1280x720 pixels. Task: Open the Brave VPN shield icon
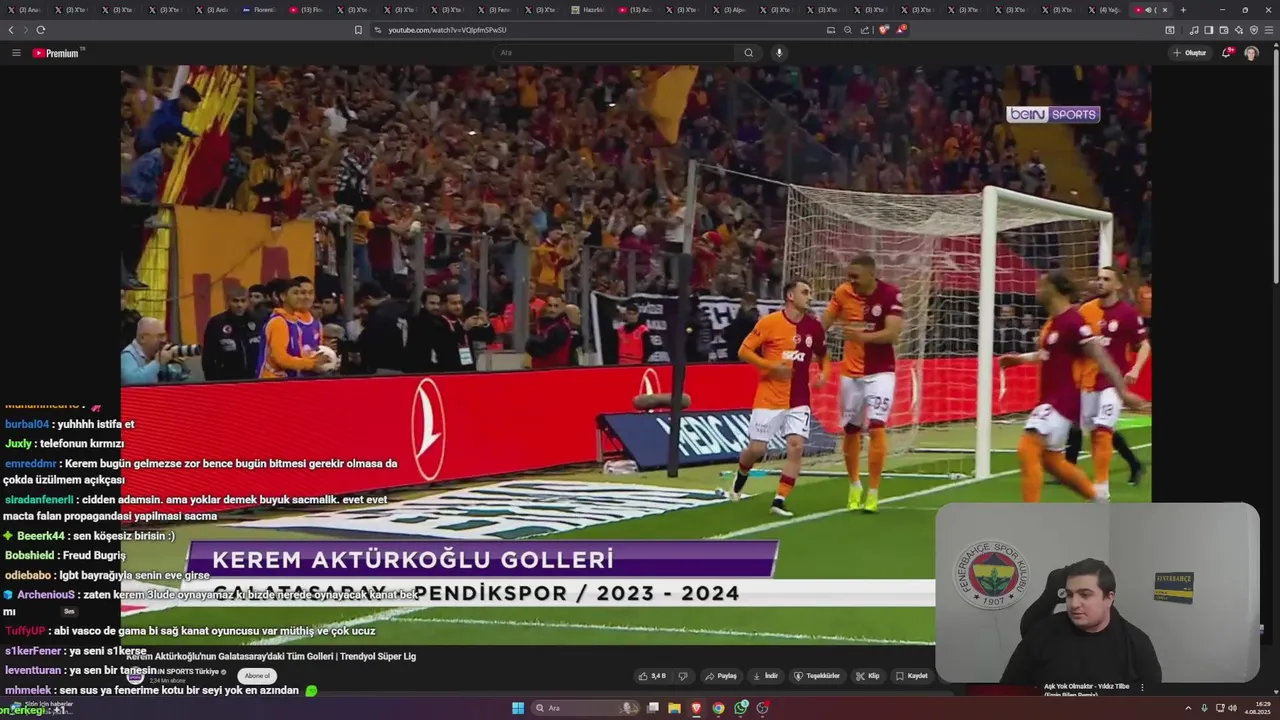(1254, 30)
